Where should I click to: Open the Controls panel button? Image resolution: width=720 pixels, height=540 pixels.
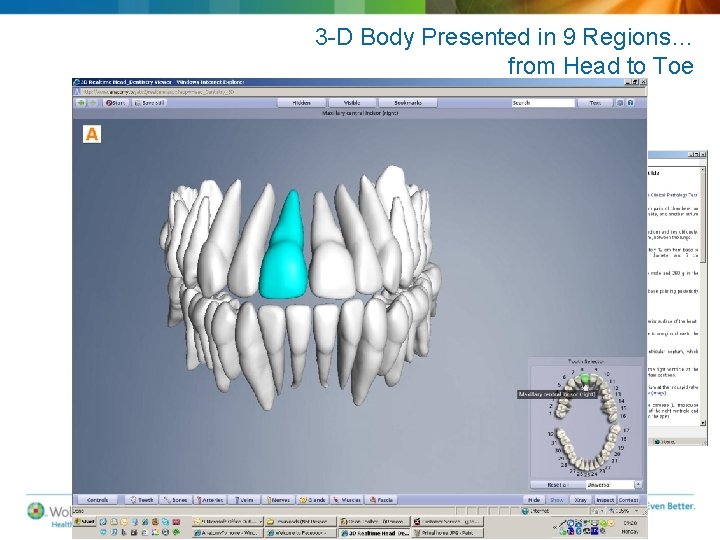pyautogui.click(x=97, y=500)
